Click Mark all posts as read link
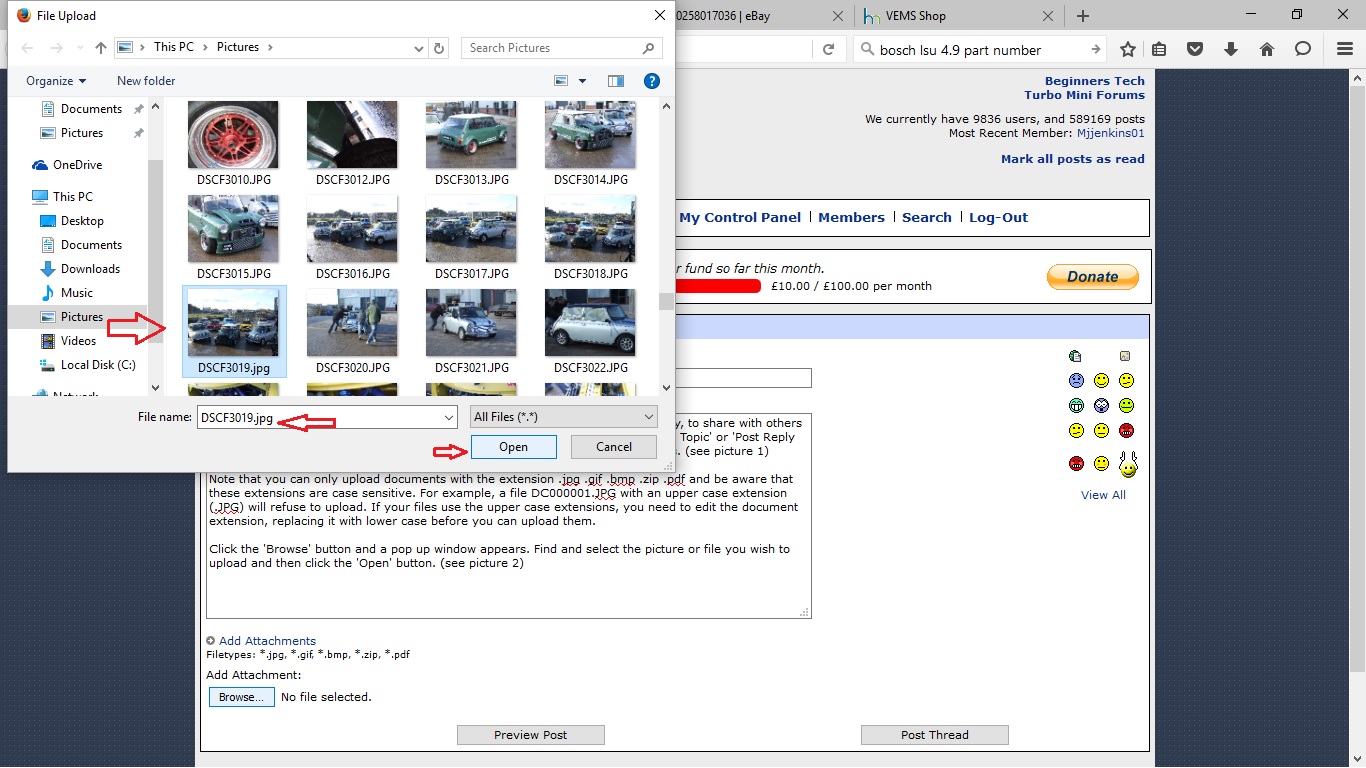Image resolution: width=1366 pixels, height=768 pixels. (x=1073, y=159)
